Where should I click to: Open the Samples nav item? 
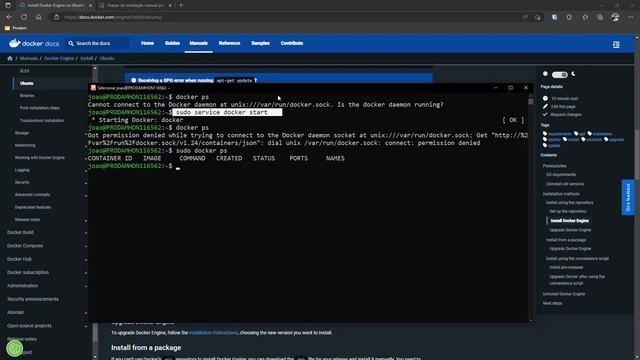(260, 43)
